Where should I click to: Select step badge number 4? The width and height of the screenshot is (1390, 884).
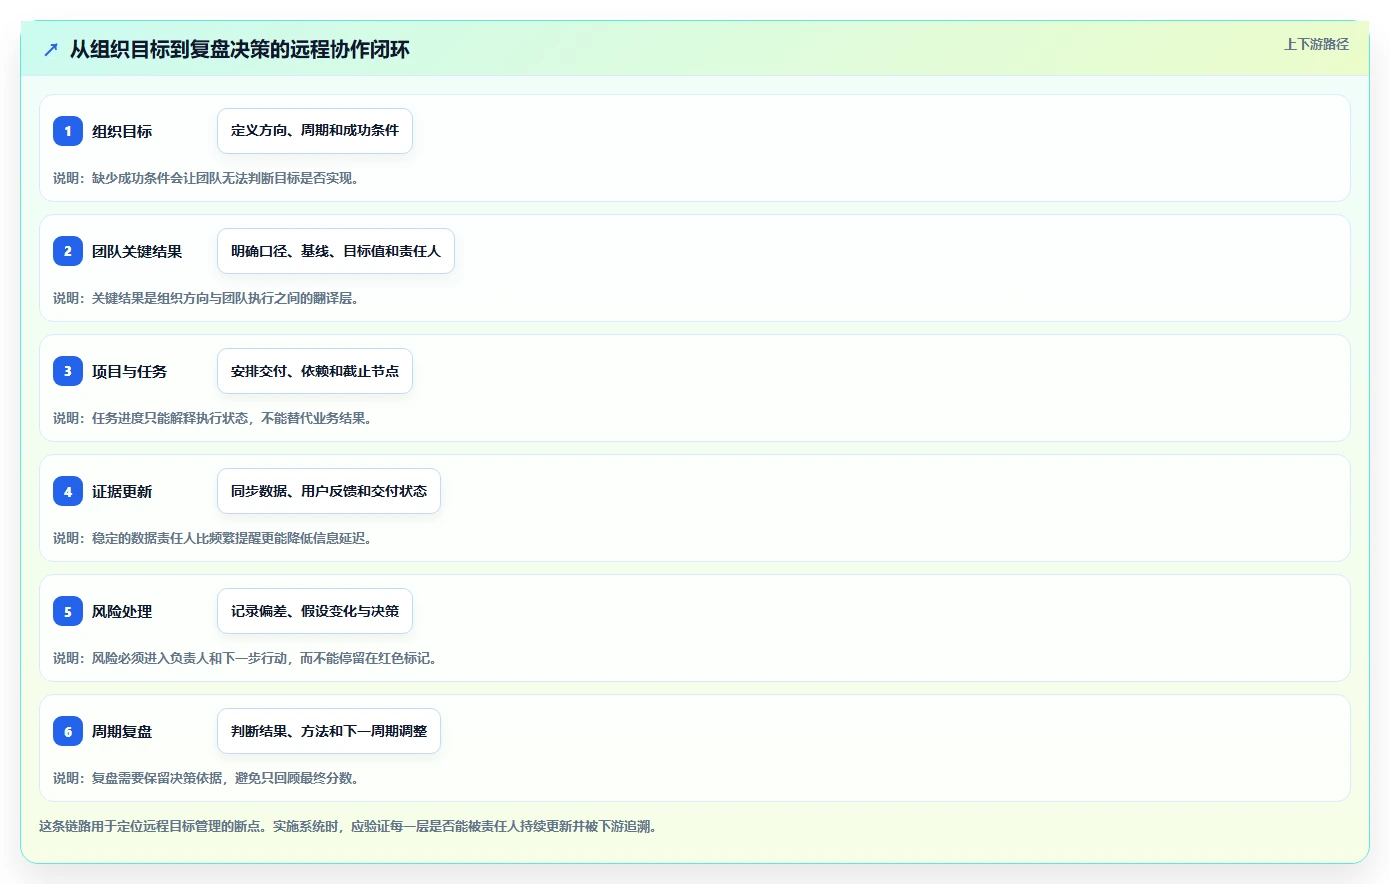[68, 491]
